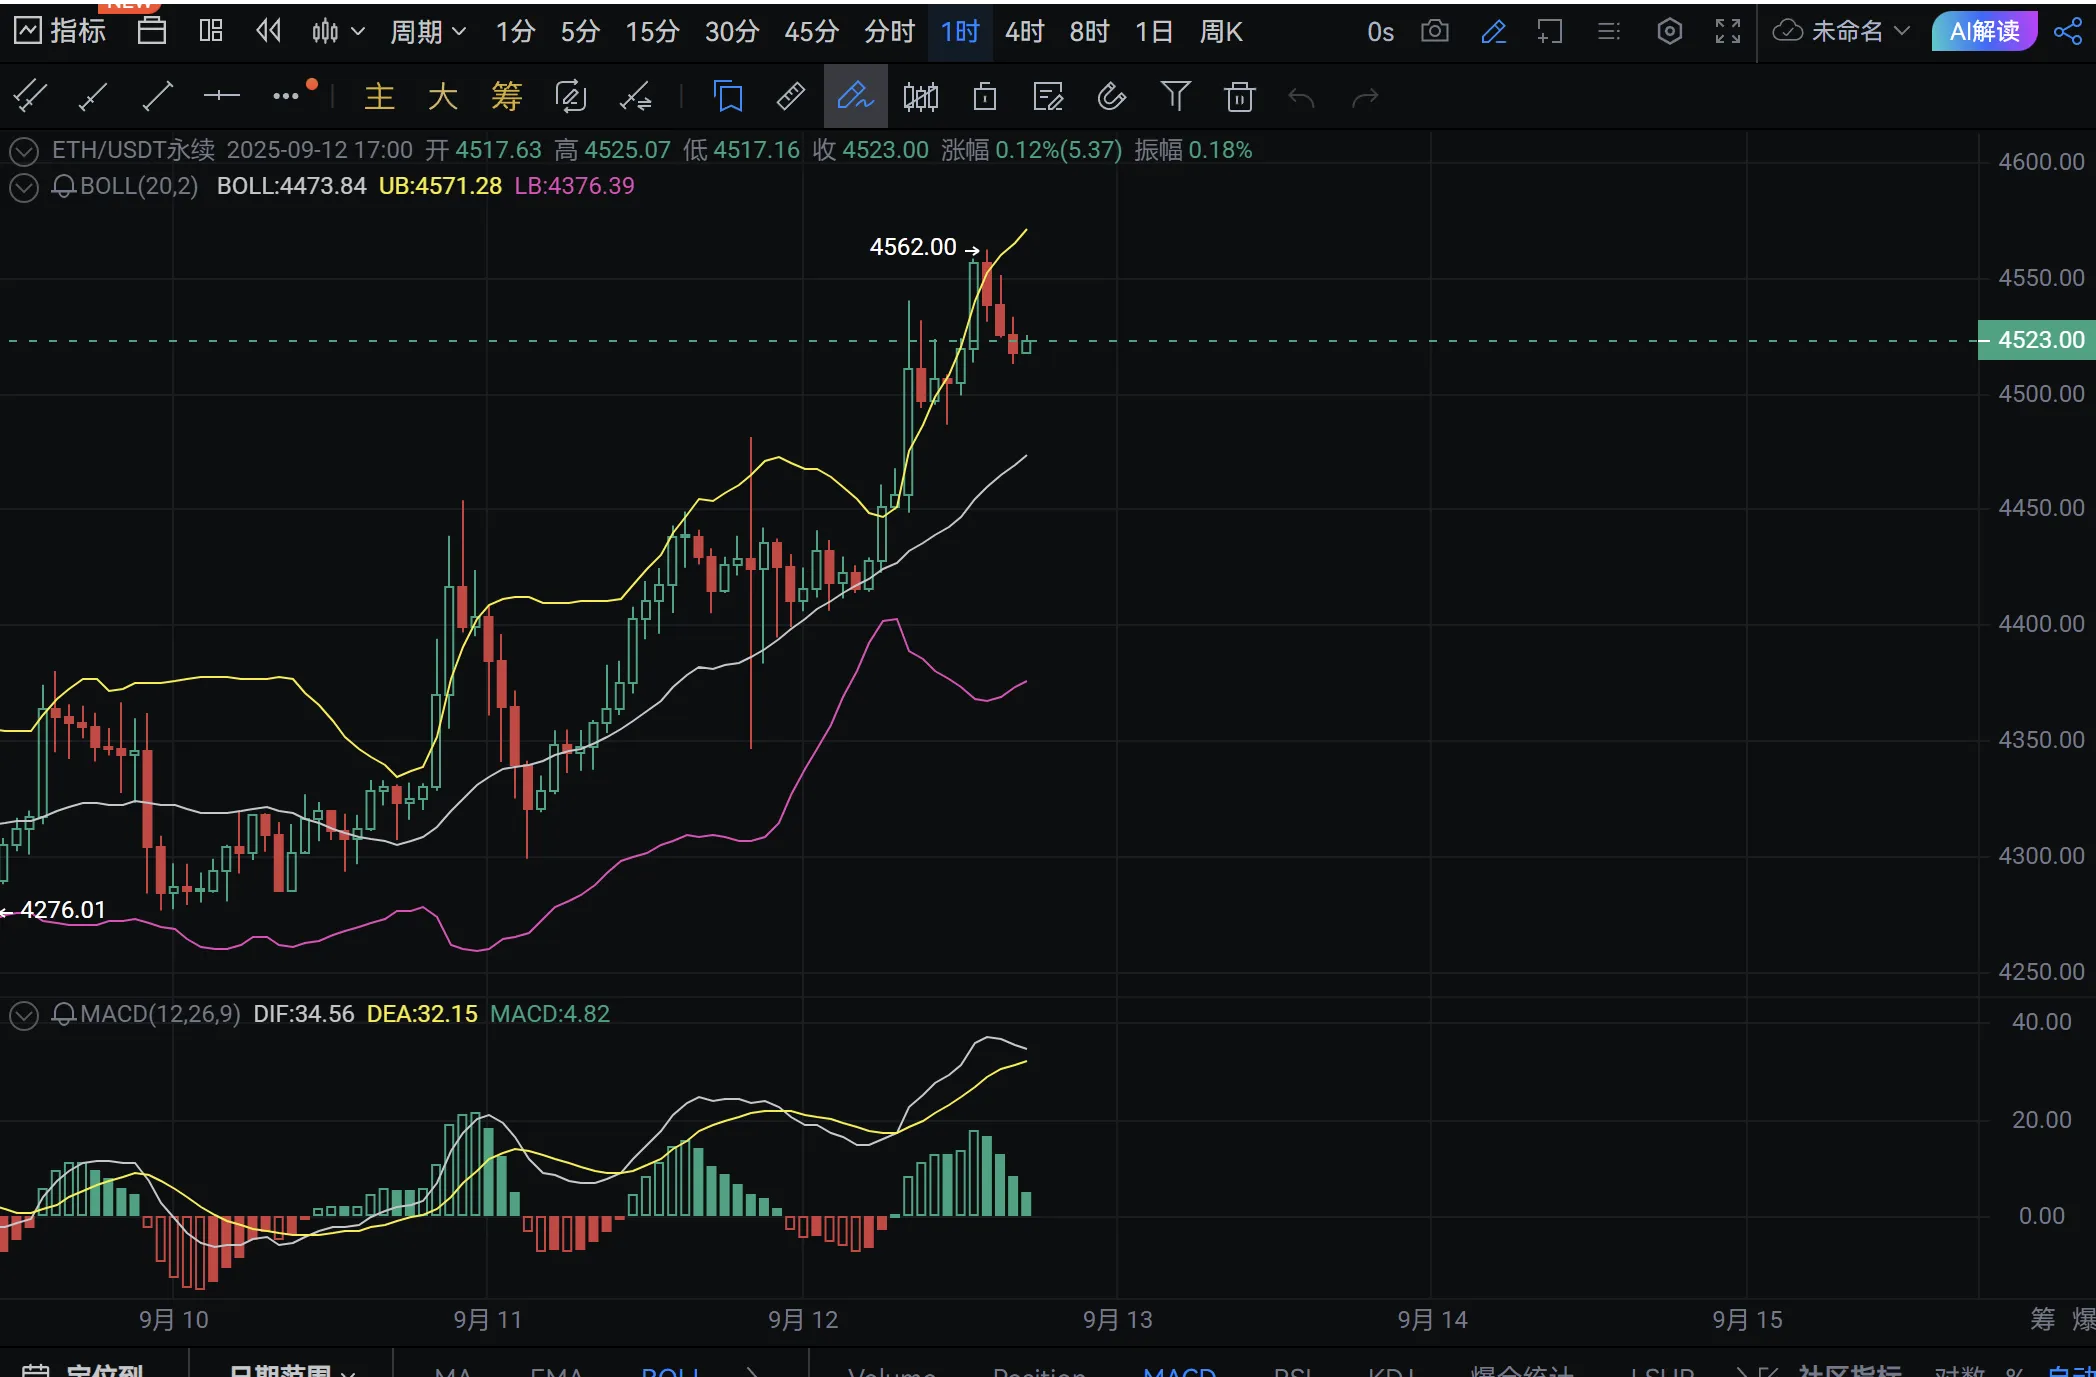
Task: Expand the 未命名 cloud layout dropdown
Action: pos(1841,32)
